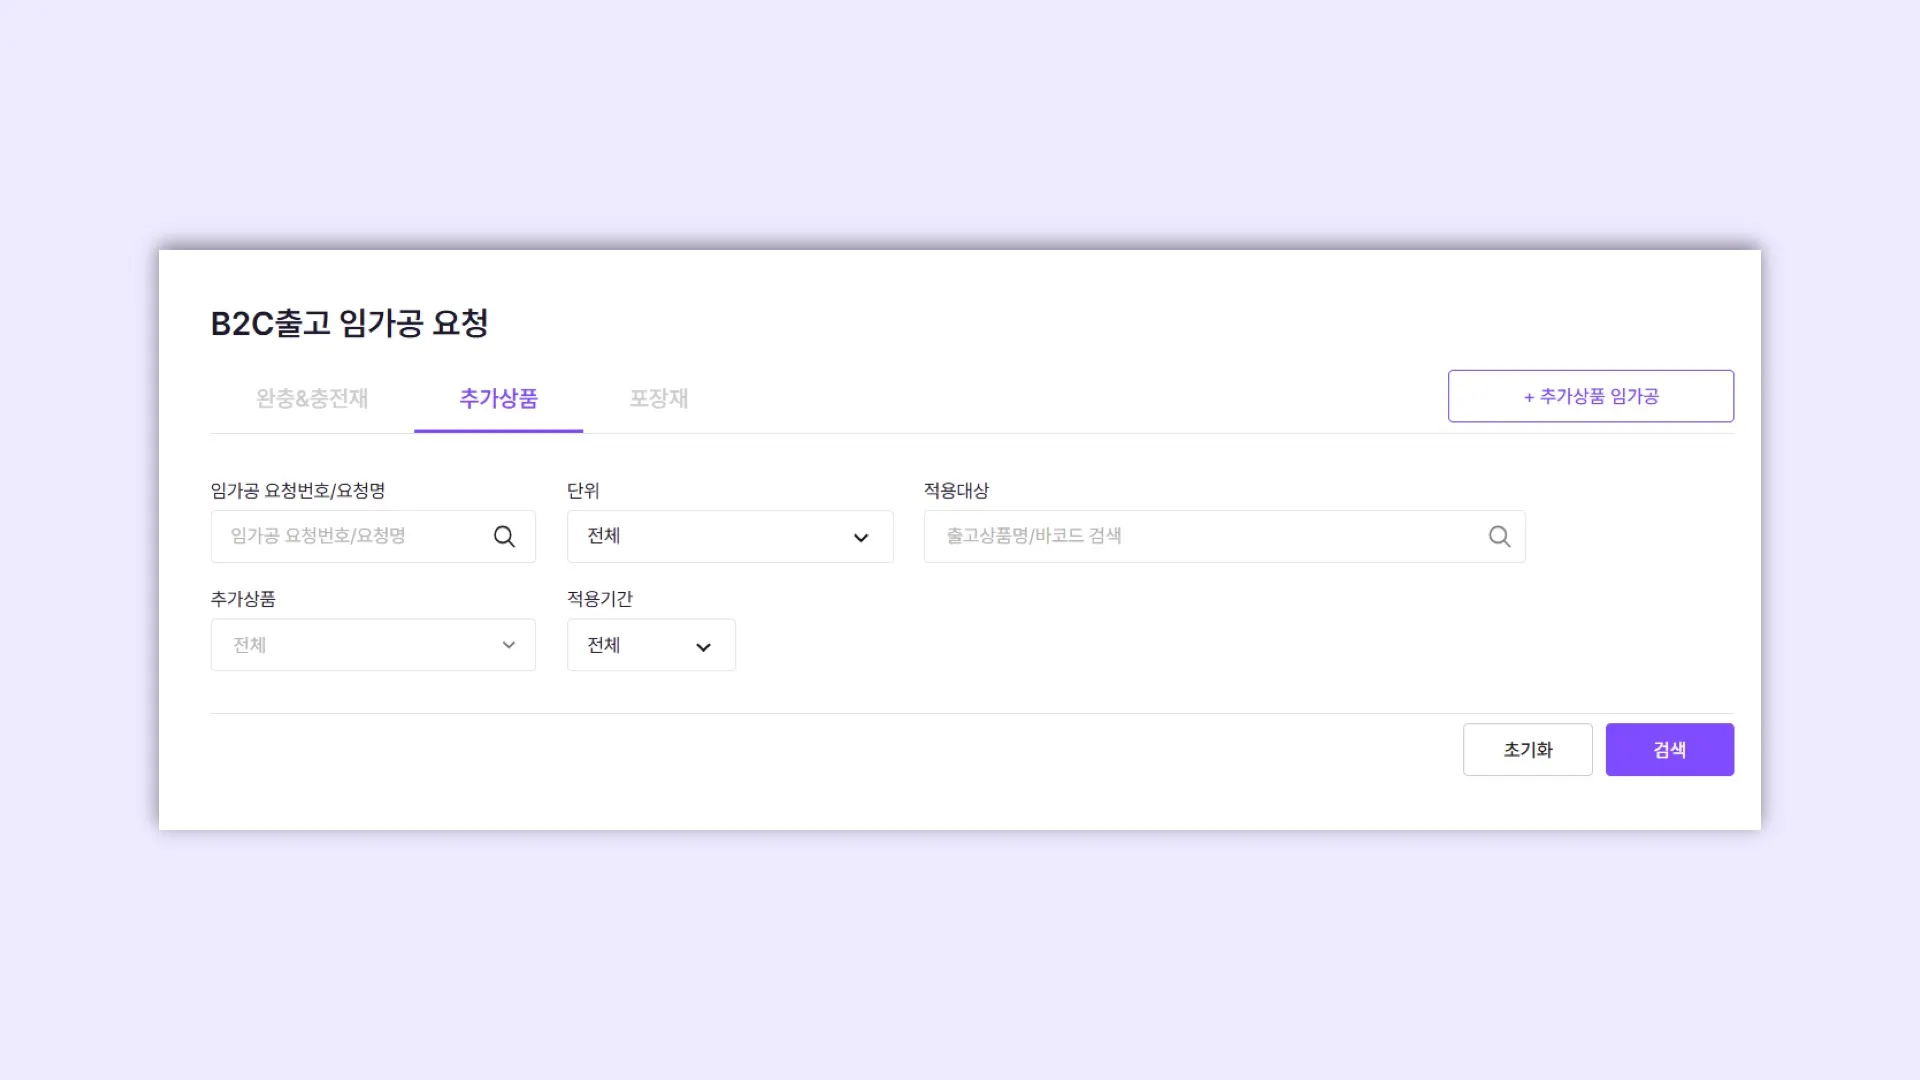Switch to the 완충&충전재 tab
1920x1080 pixels.
click(312, 398)
